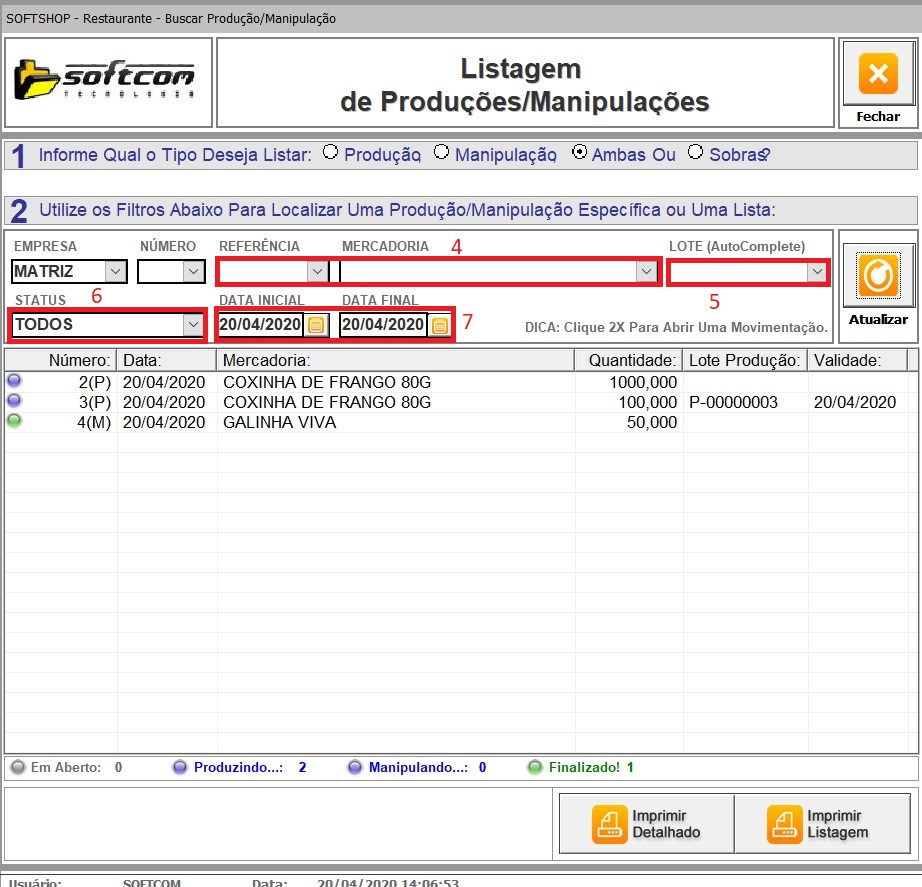922x887 pixels.
Task: Open the Número dropdown
Action: pos(193,271)
